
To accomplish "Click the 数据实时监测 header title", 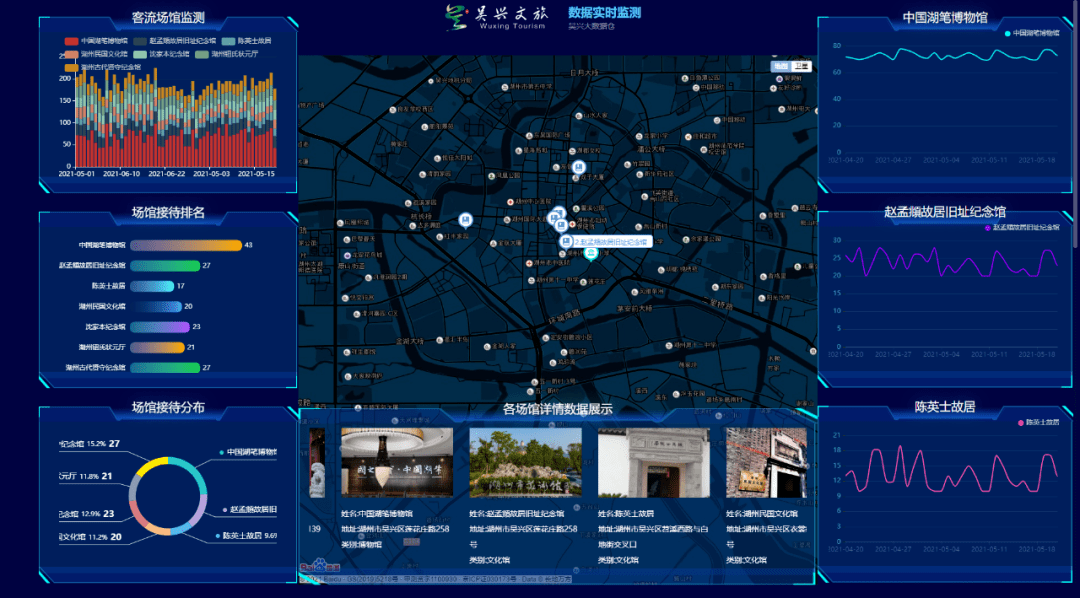I will (605, 12).
